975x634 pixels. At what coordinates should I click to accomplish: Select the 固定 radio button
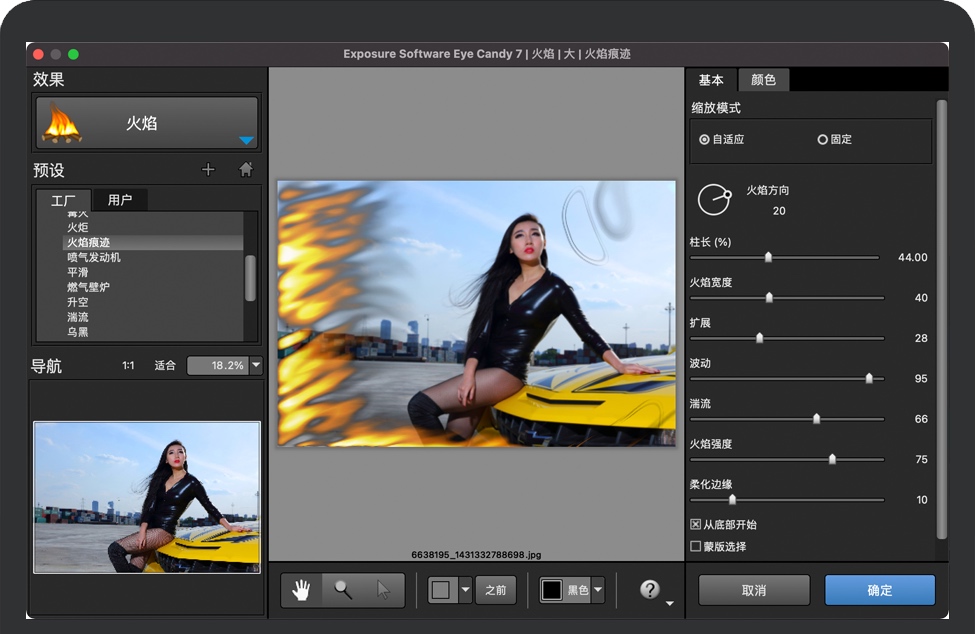[823, 140]
